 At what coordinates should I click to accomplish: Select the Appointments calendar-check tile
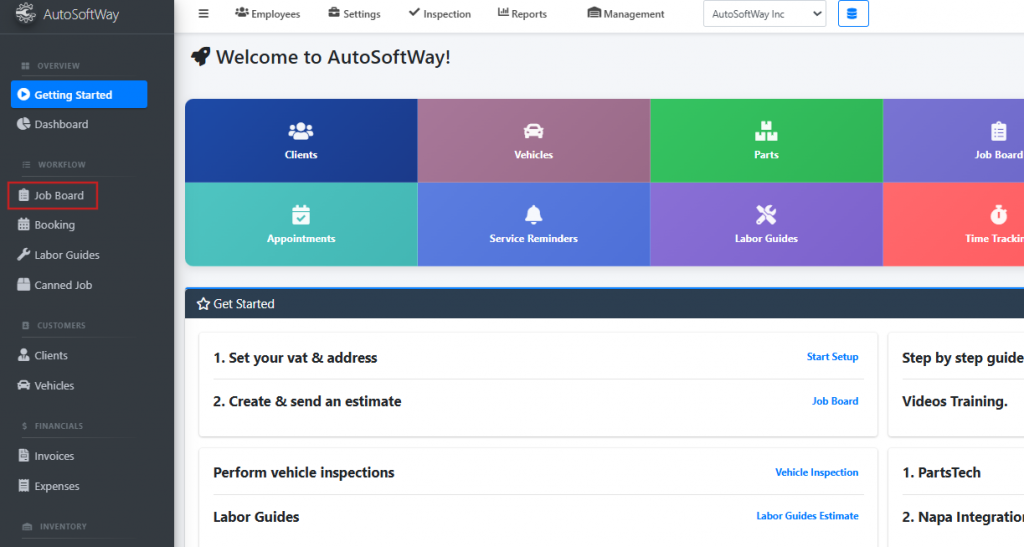301,224
